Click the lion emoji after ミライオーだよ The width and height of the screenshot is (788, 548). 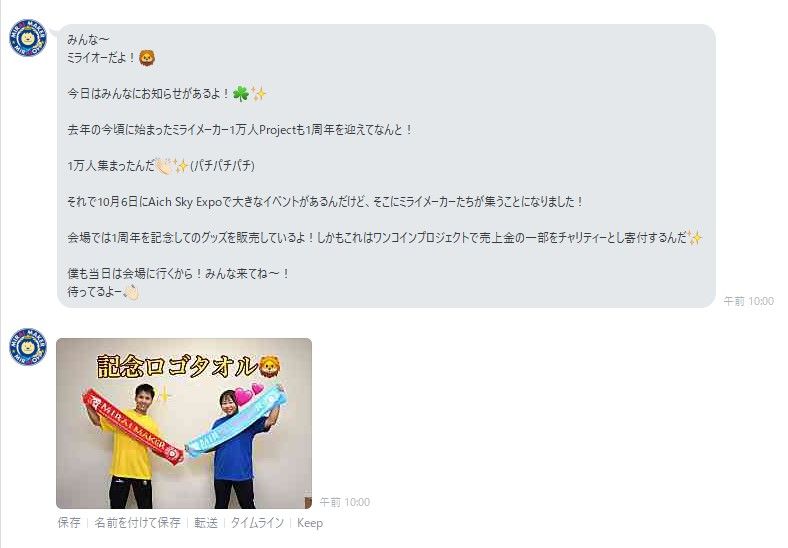[147, 58]
